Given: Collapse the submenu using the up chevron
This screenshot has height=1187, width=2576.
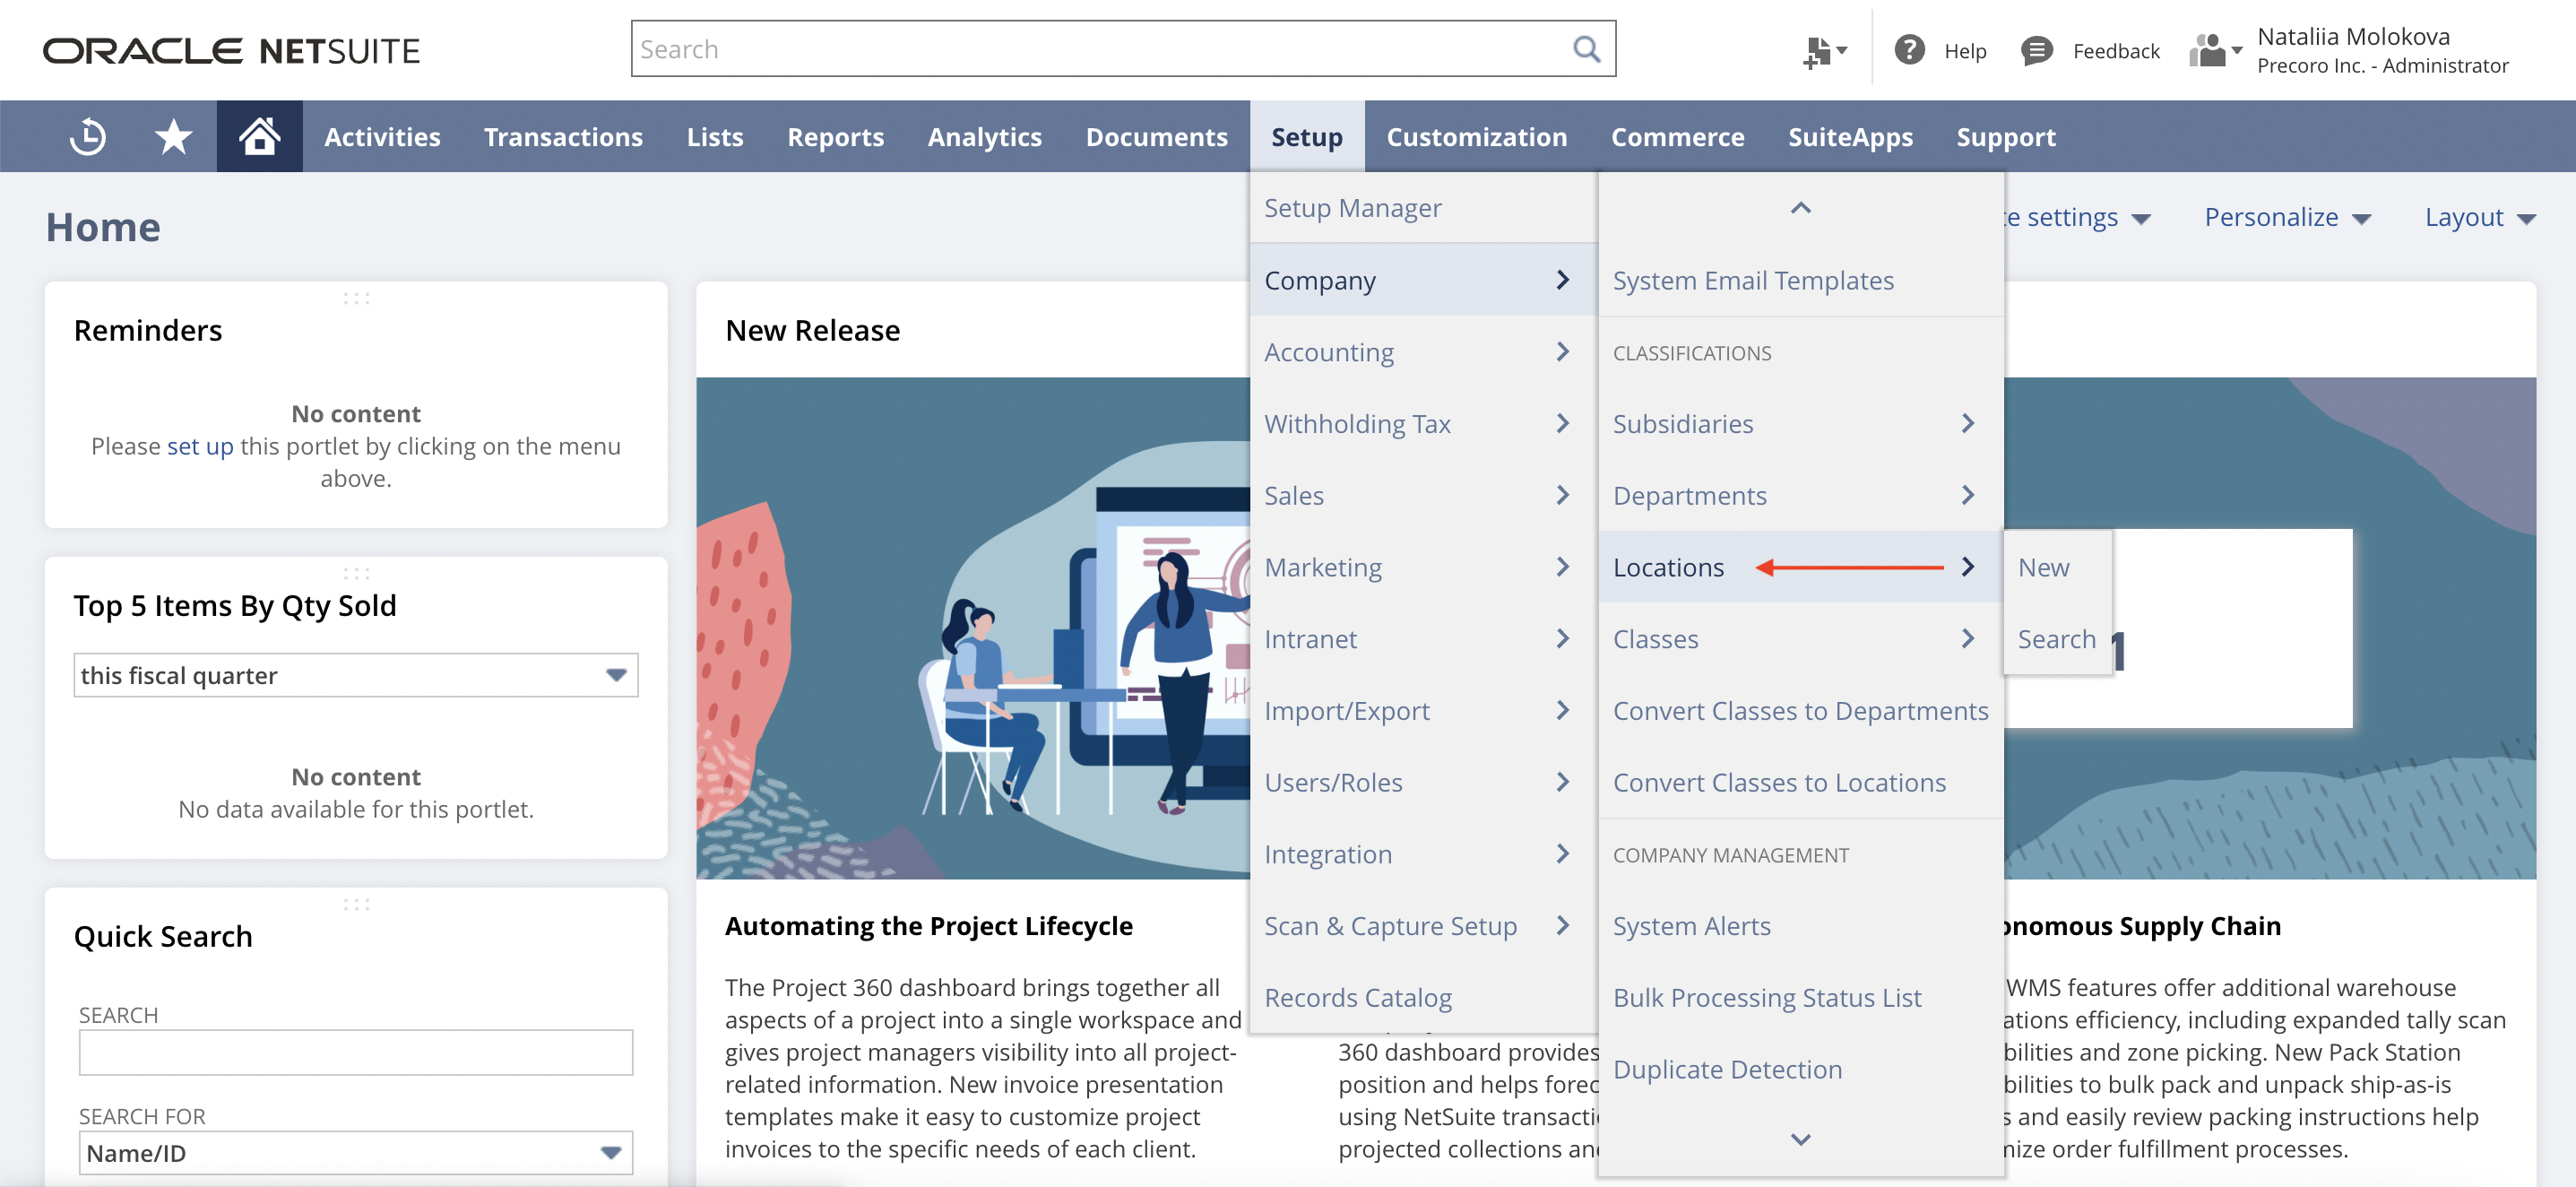Looking at the screenshot, I should pyautogui.click(x=1800, y=208).
